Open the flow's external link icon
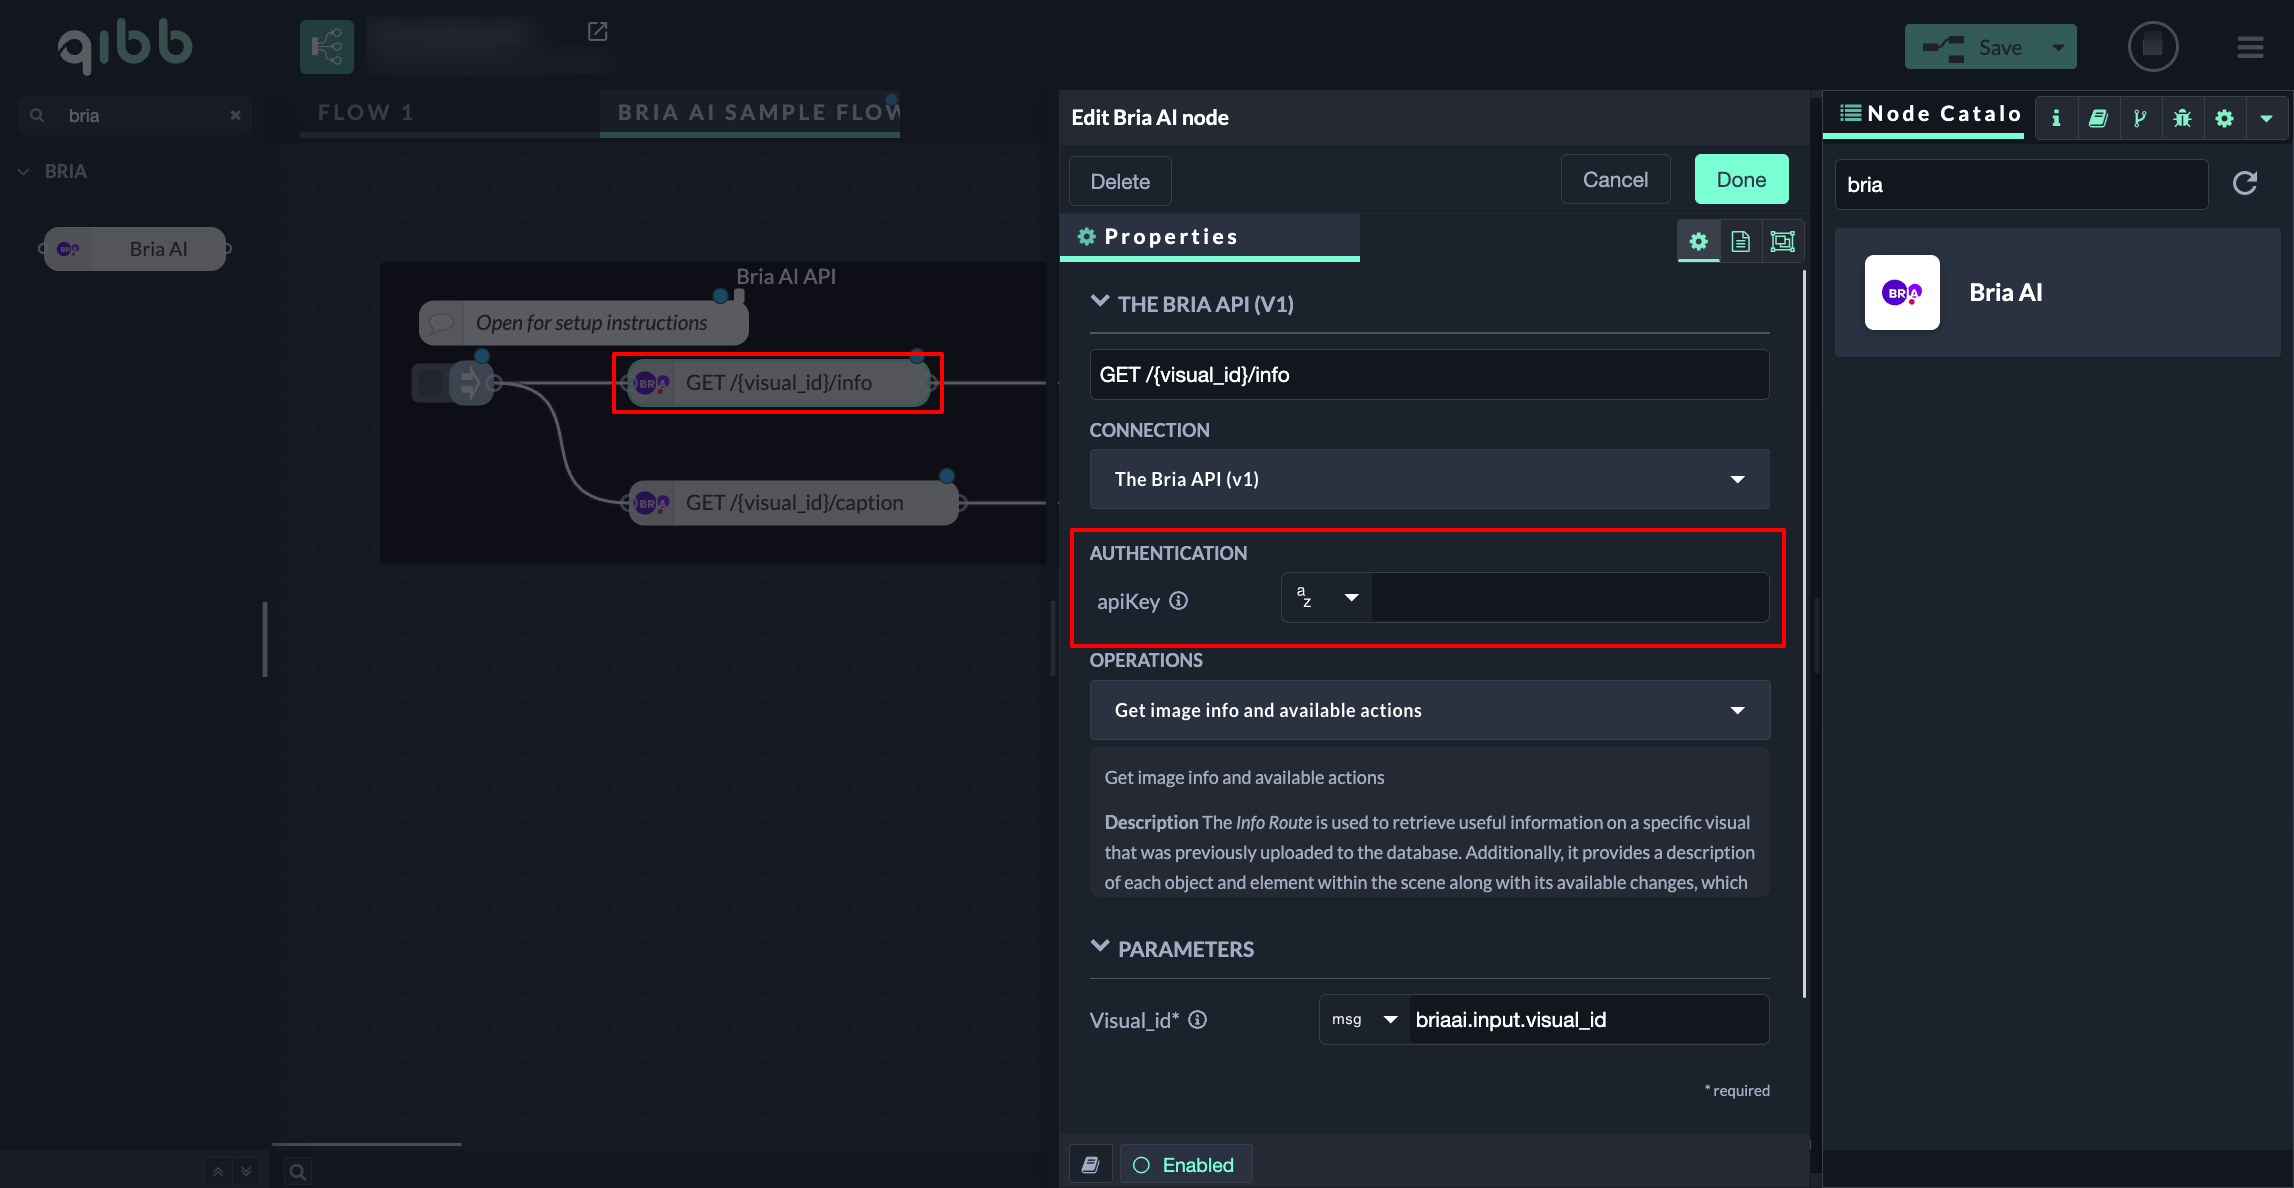Image resolution: width=2294 pixels, height=1188 pixels. [597, 32]
